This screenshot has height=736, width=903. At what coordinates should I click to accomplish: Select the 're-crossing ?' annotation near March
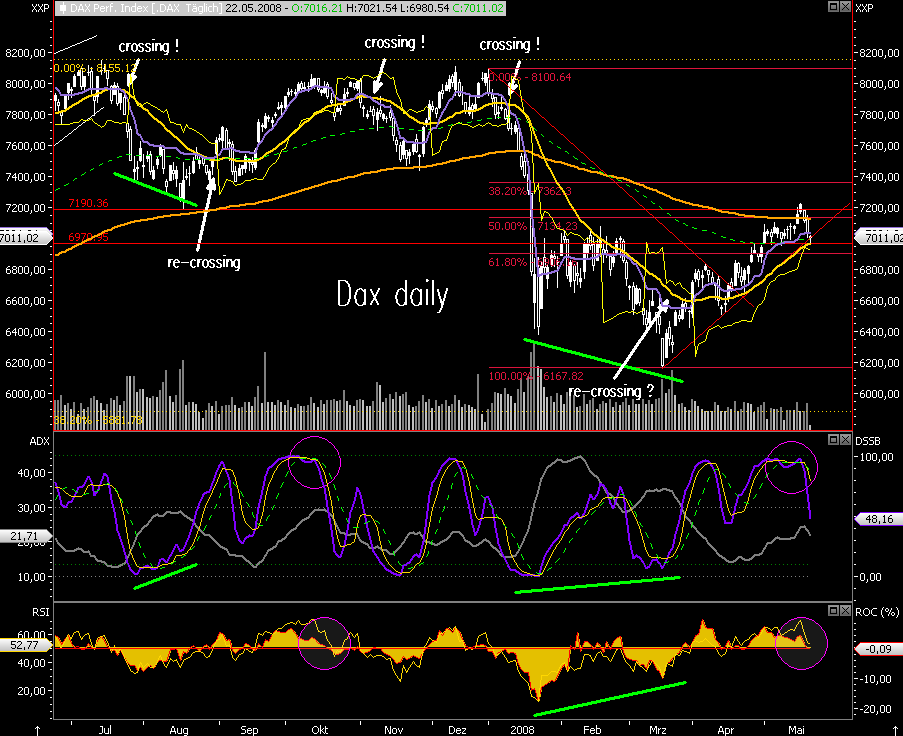[611, 392]
